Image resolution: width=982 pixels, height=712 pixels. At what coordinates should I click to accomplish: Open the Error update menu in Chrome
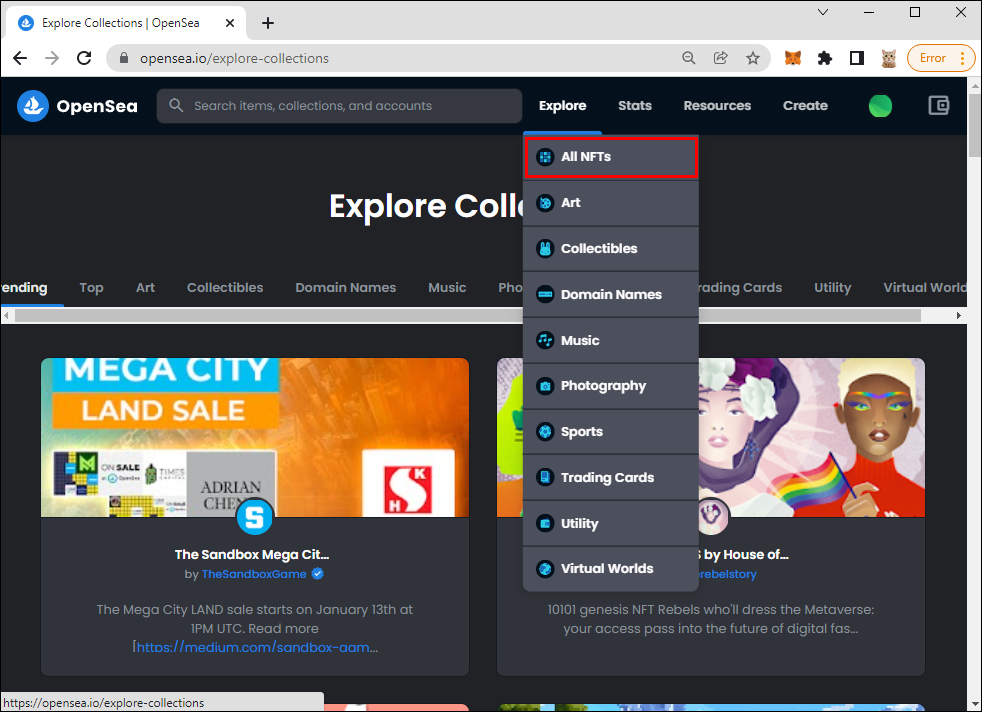[941, 58]
